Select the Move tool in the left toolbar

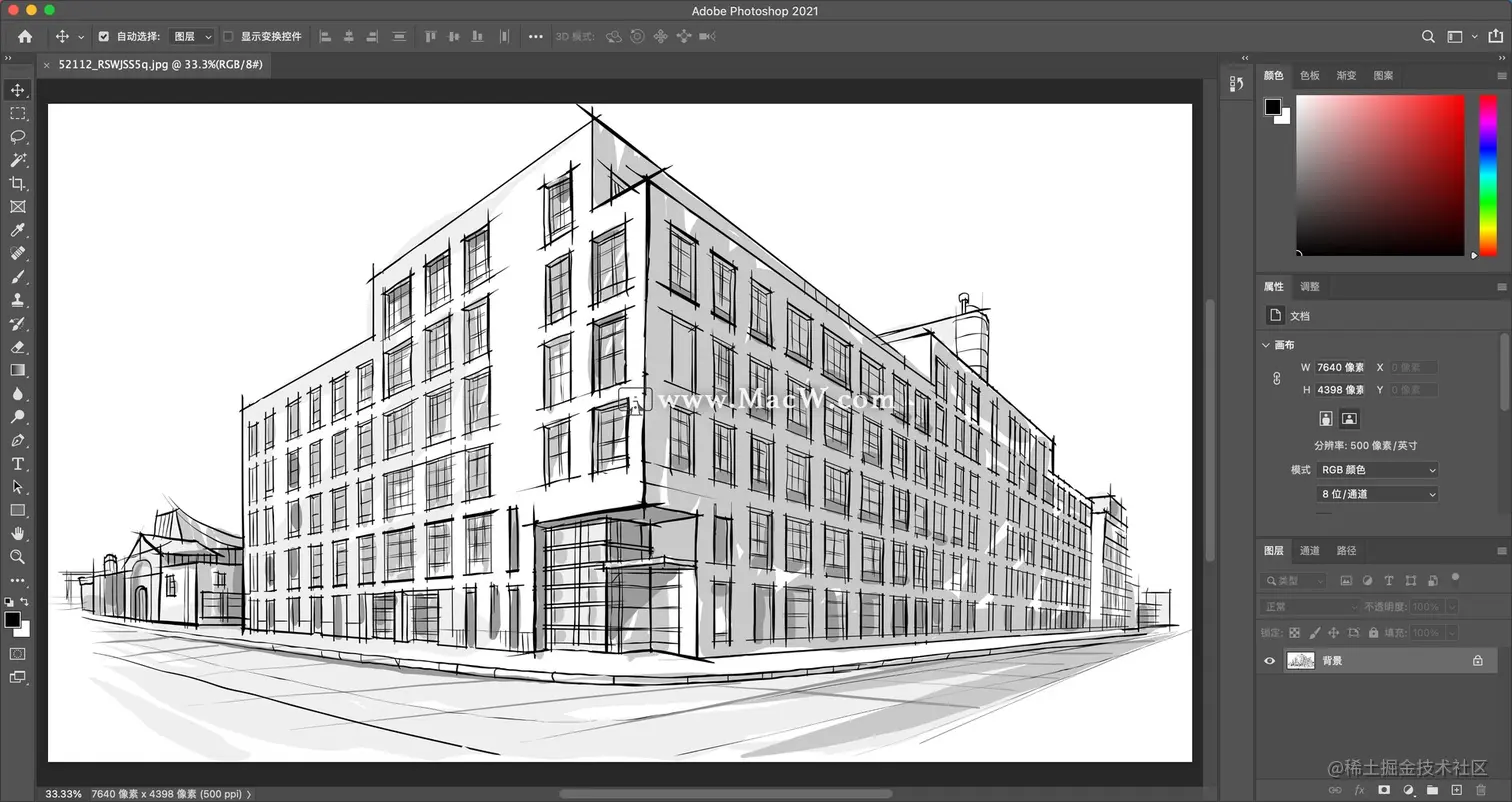coord(17,90)
